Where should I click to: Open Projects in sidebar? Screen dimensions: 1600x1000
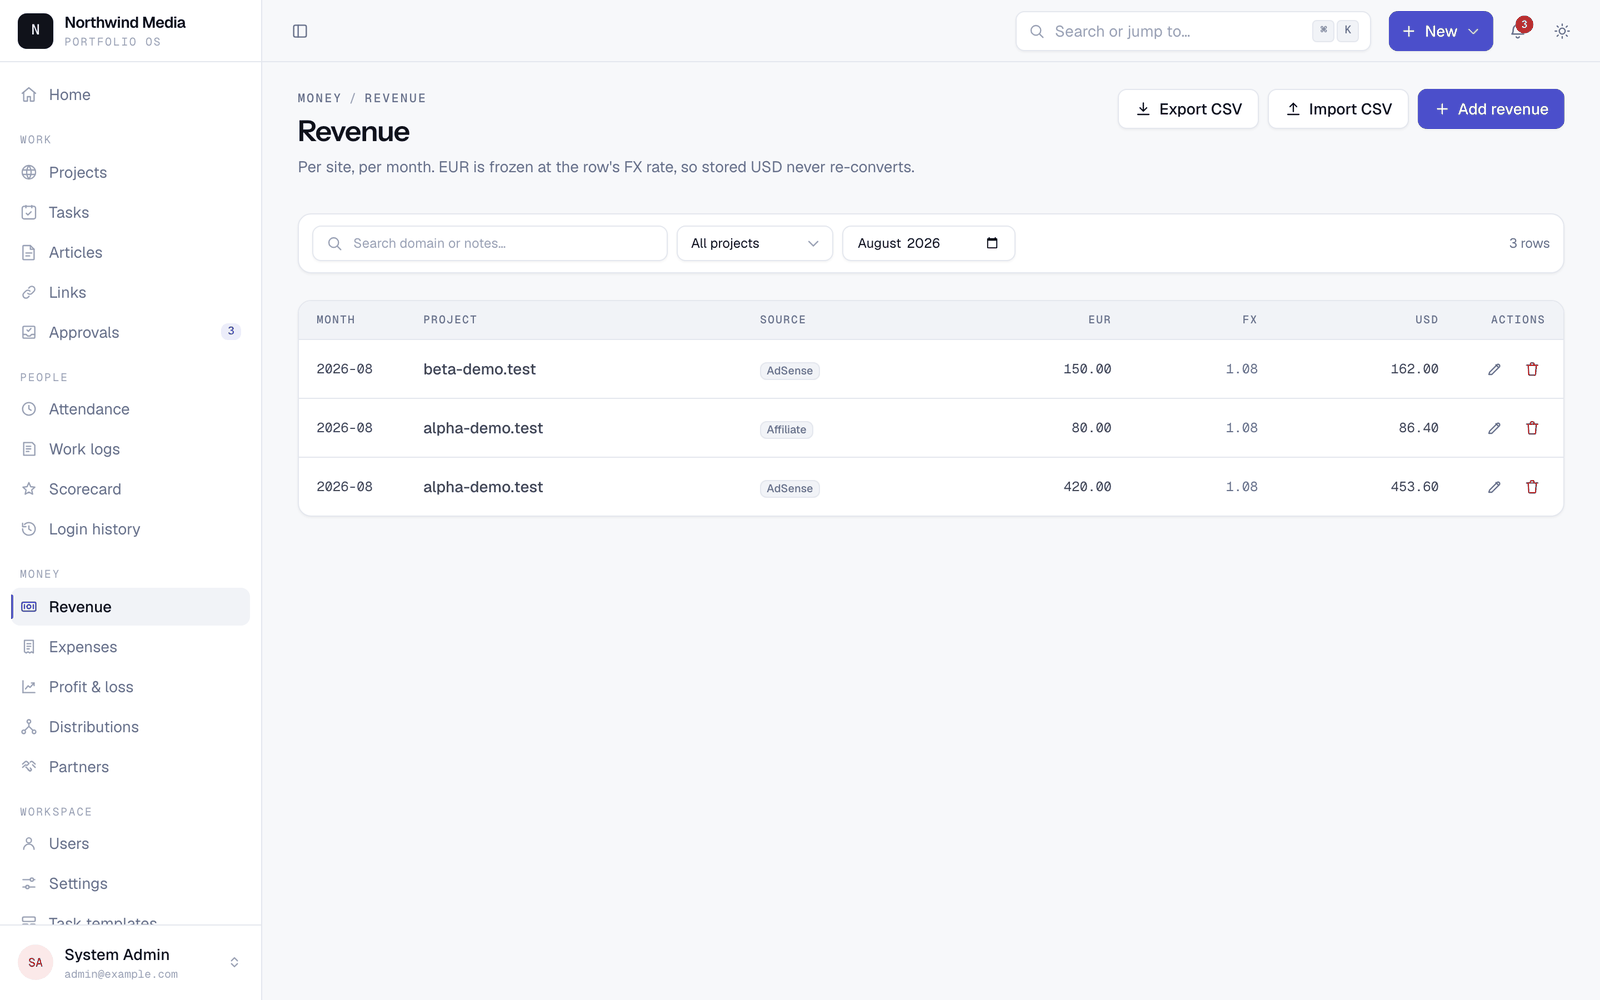(130, 172)
